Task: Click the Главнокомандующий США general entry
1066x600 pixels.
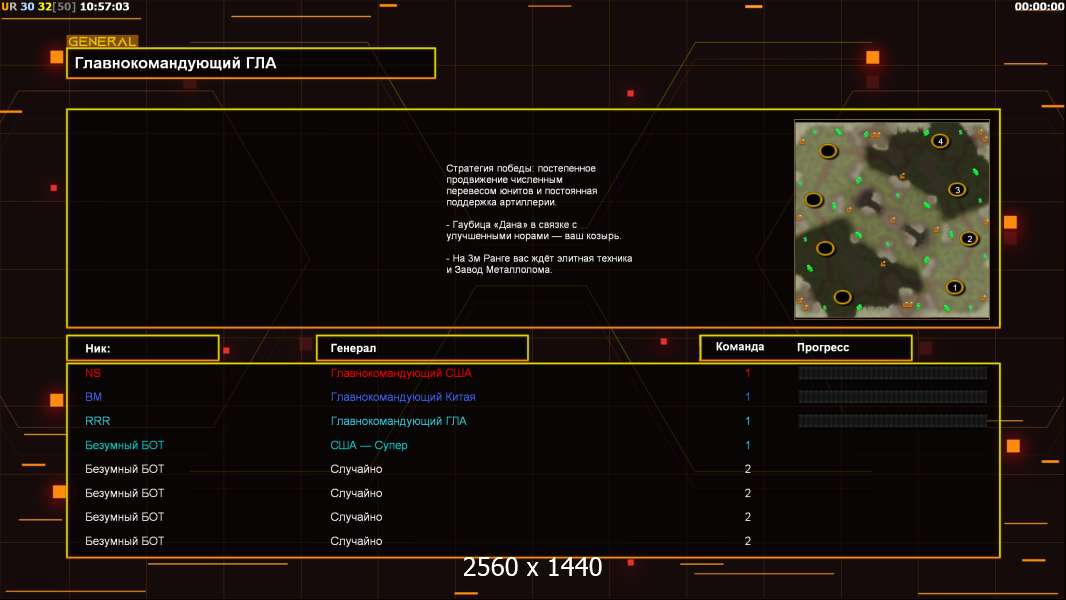Action: pyautogui.click(x=401, y=373)
